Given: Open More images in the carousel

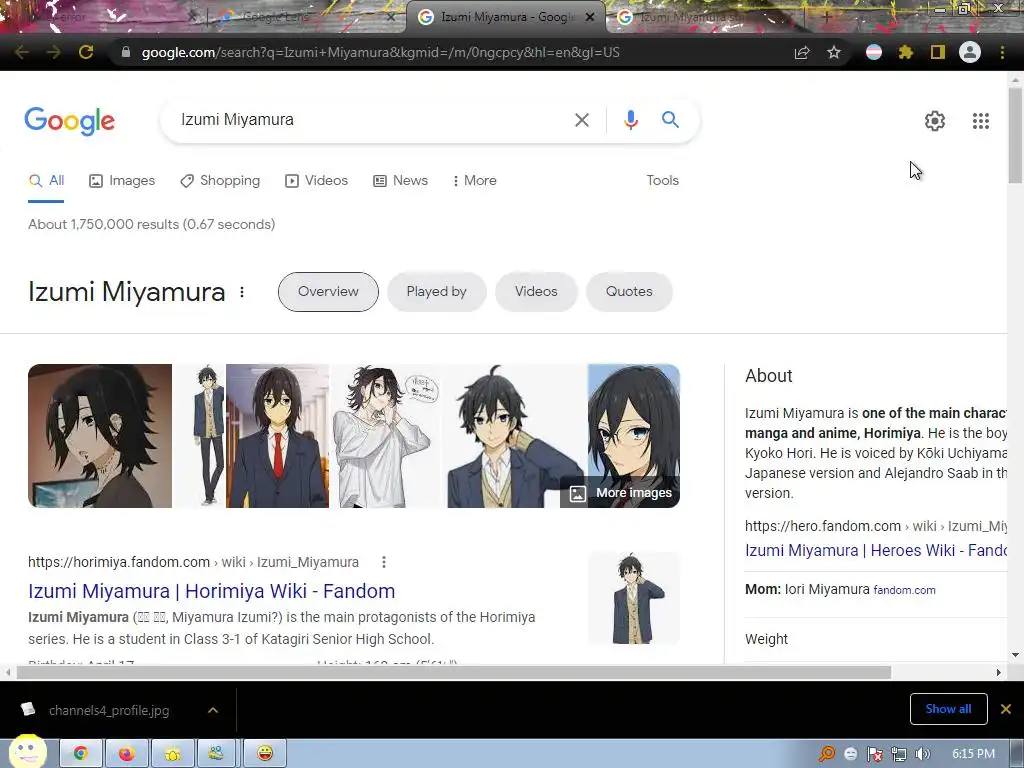Looking at the screenshot, I should [620, 493].
